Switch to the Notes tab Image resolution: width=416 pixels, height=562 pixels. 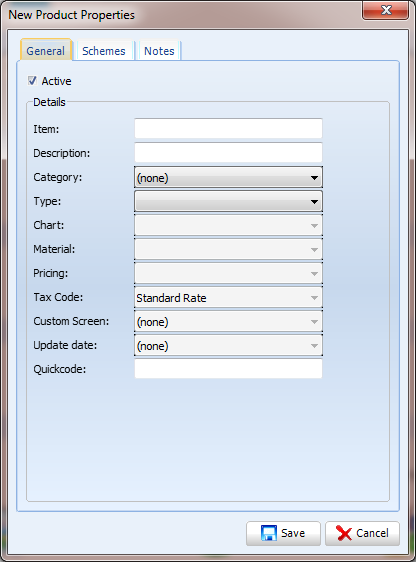(159, 51)
